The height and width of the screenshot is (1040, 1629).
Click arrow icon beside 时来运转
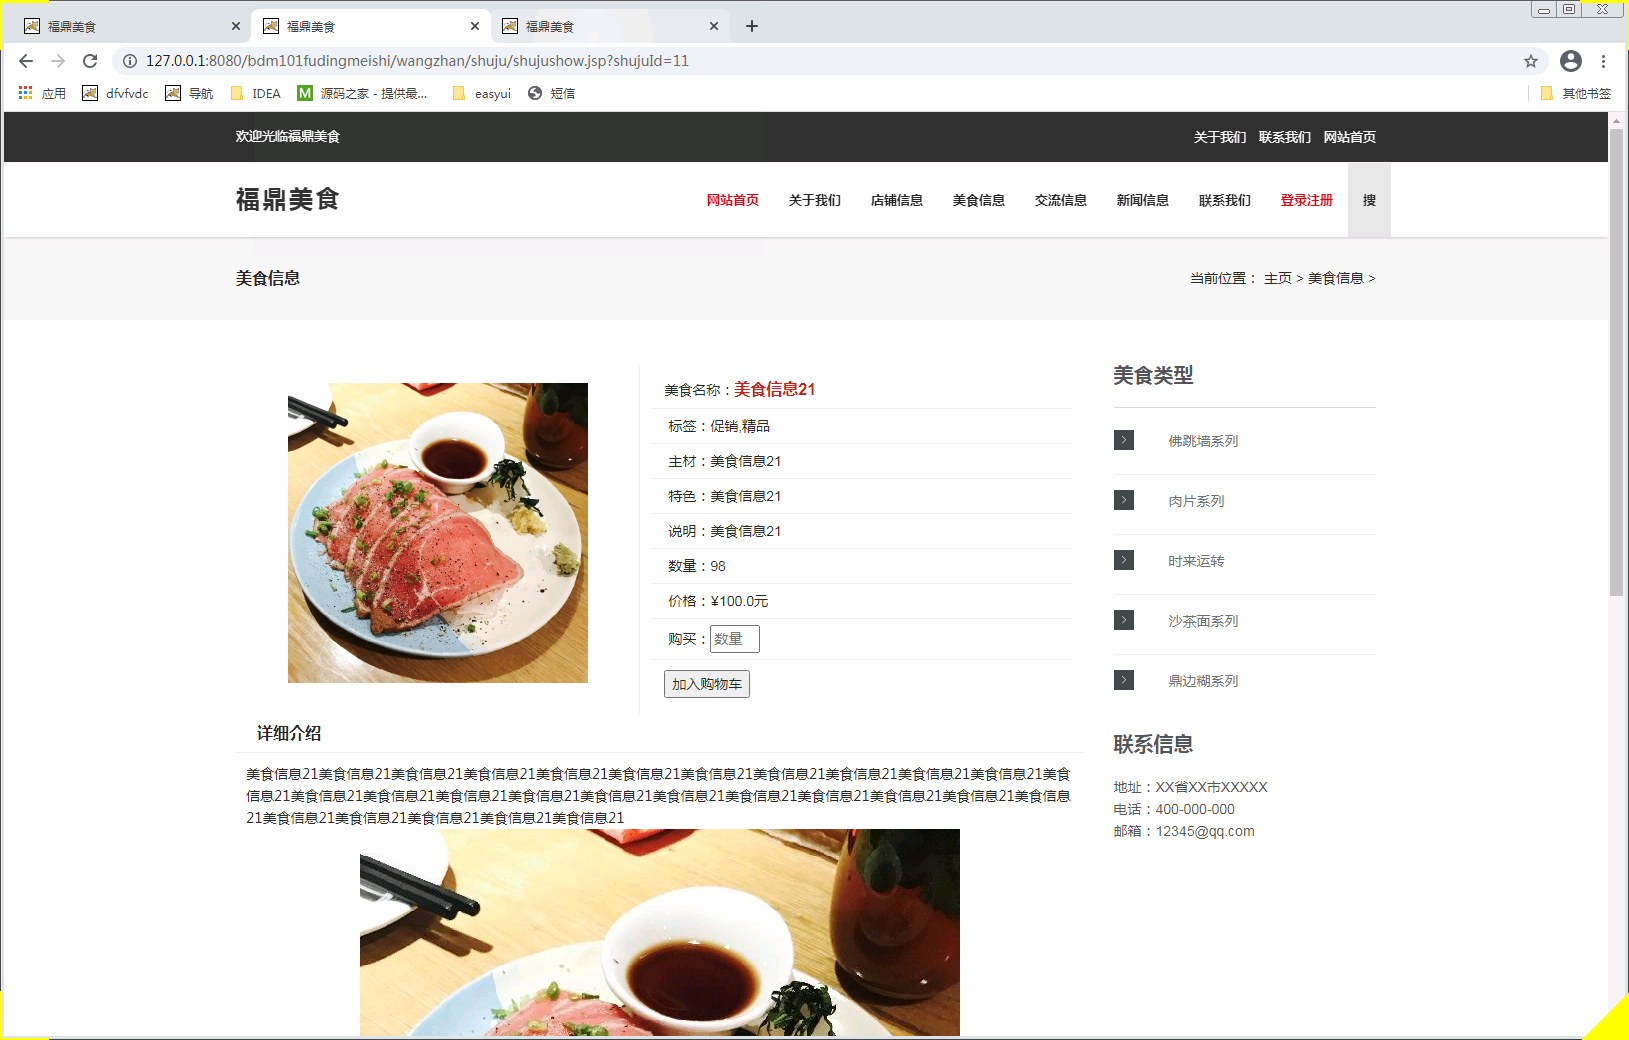(x=1124, y=560)
